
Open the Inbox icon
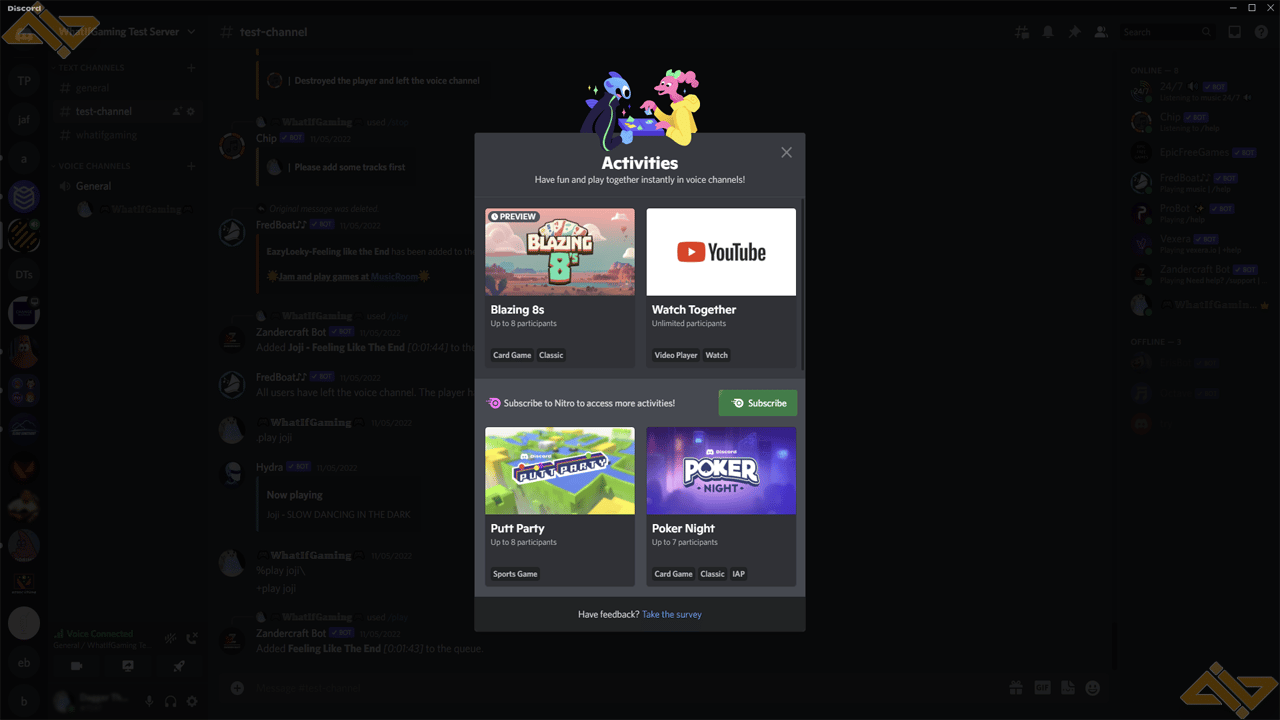tap(1234, 32)
